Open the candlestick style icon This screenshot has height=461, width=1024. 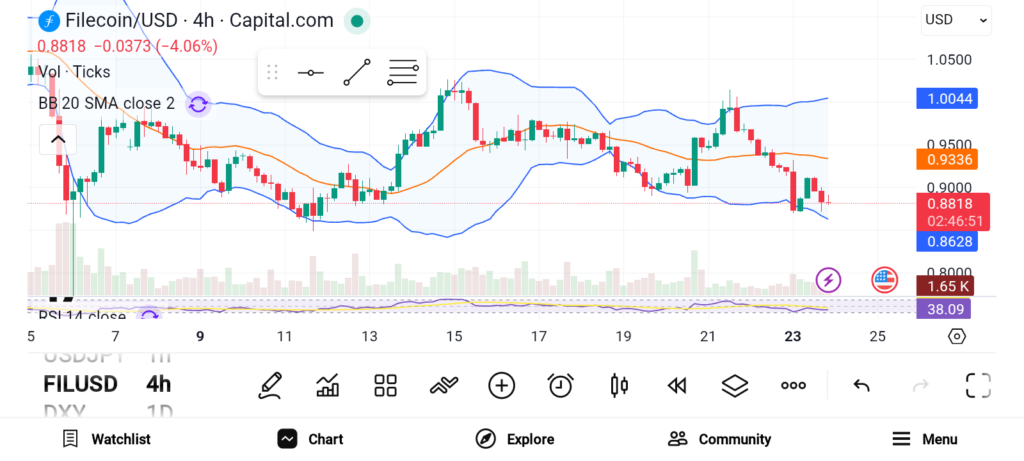618,385
